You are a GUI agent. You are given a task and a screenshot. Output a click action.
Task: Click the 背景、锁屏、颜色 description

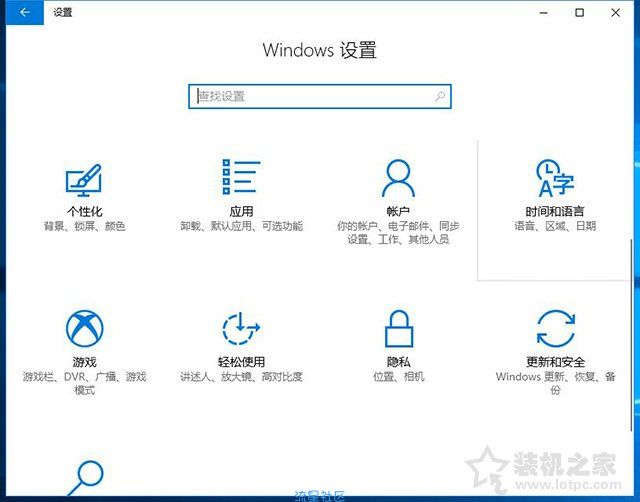pos(84,226)
